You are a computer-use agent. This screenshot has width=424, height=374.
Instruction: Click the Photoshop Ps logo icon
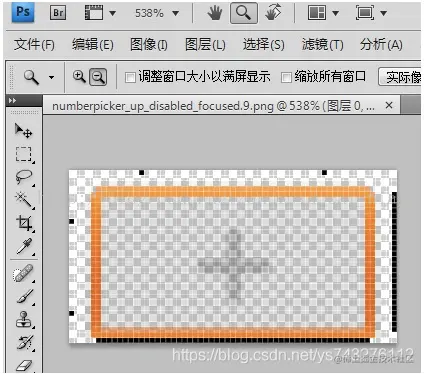click(23, 13)
